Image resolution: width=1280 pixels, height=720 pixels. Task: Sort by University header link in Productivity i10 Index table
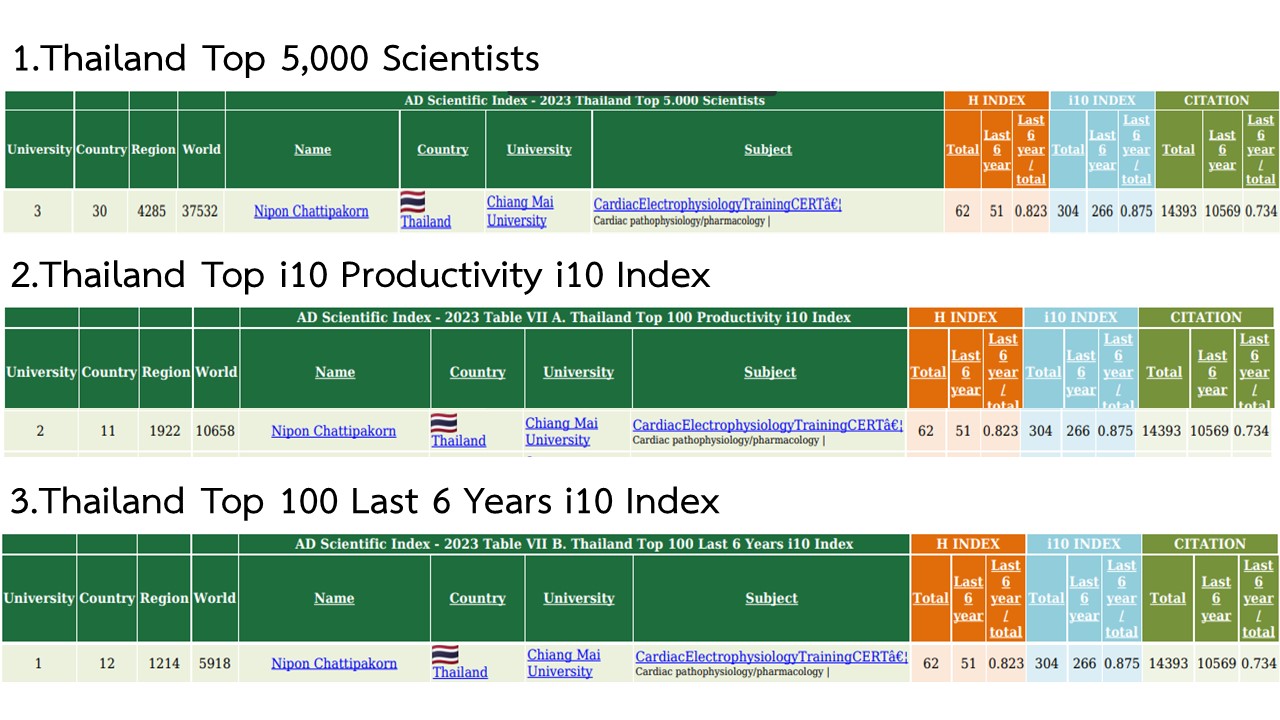click(578, 371)
